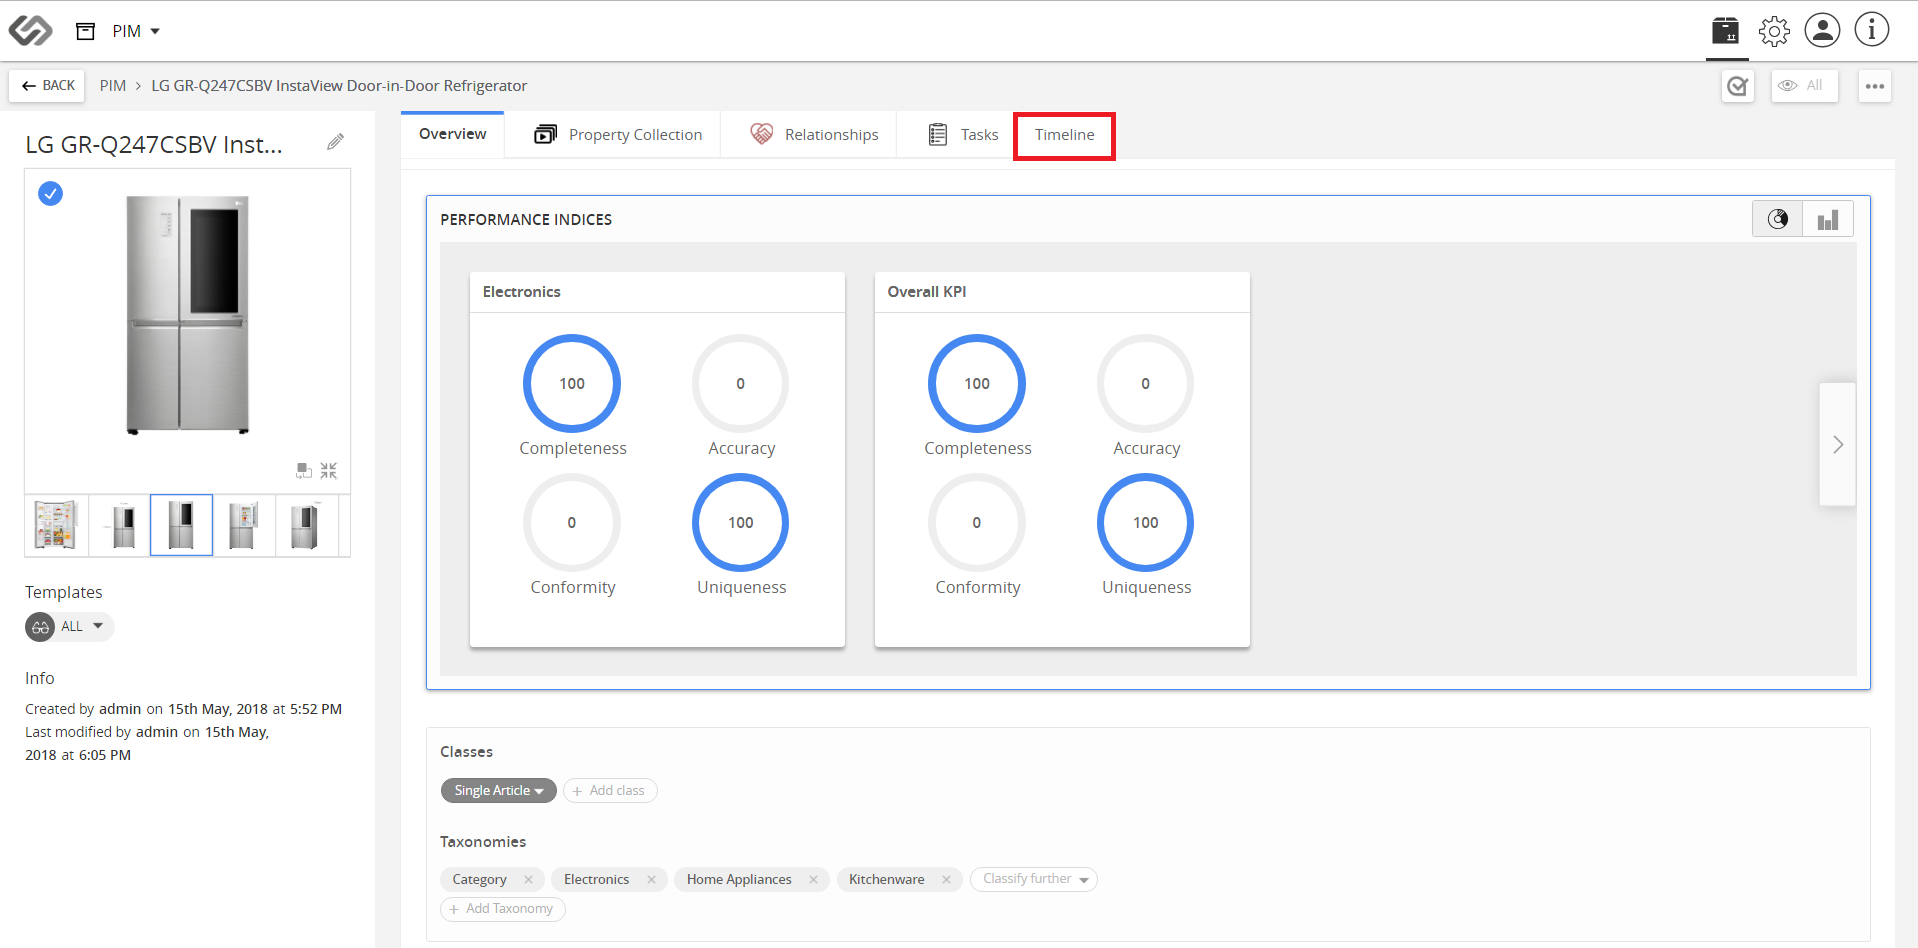Toggle the All visibility eye button
1918x948 pixels.
[1804, 86]
